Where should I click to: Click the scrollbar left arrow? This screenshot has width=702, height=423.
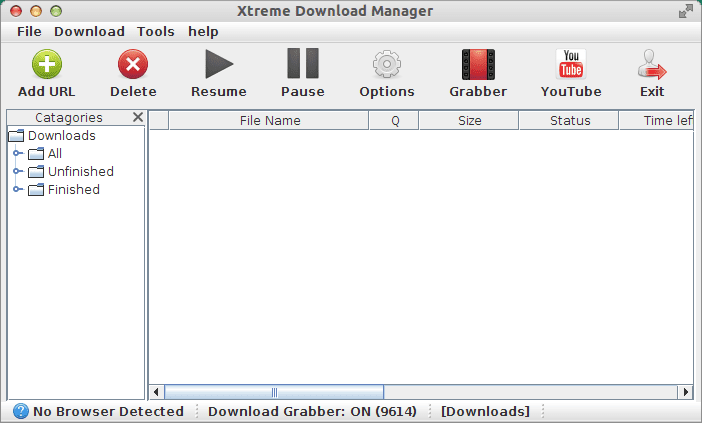[x=156, y=392]
